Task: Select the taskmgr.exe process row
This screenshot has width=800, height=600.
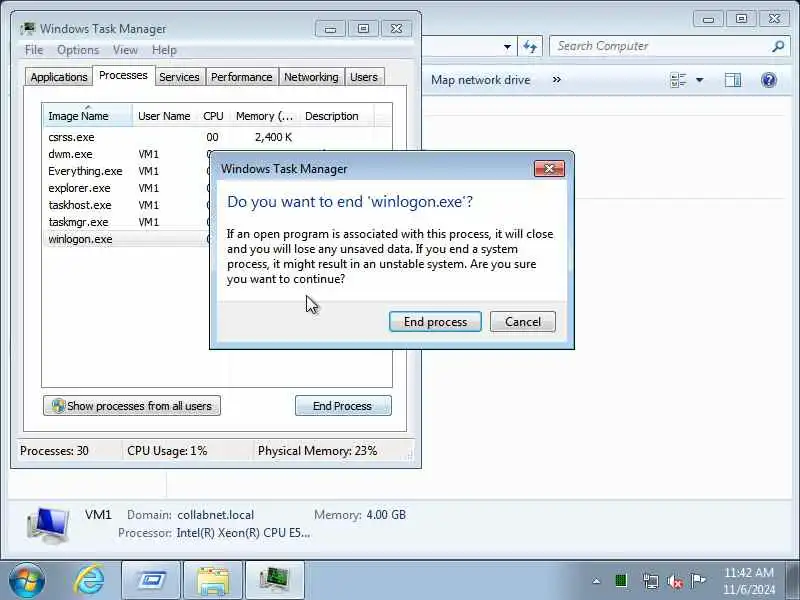Action: coord(127,222)
